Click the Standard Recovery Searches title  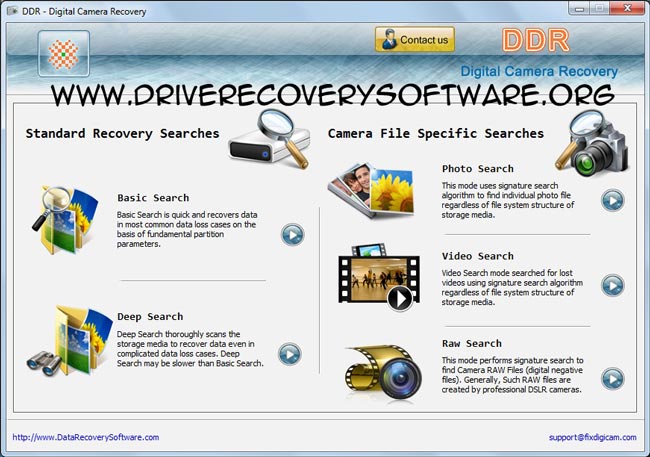122,134
